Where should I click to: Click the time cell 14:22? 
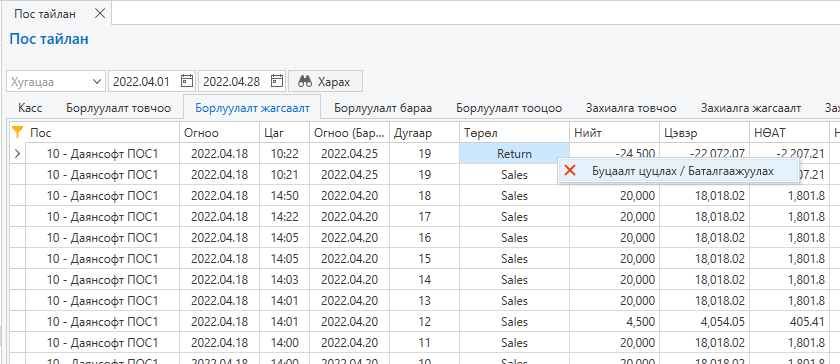[x=284, y=217]
